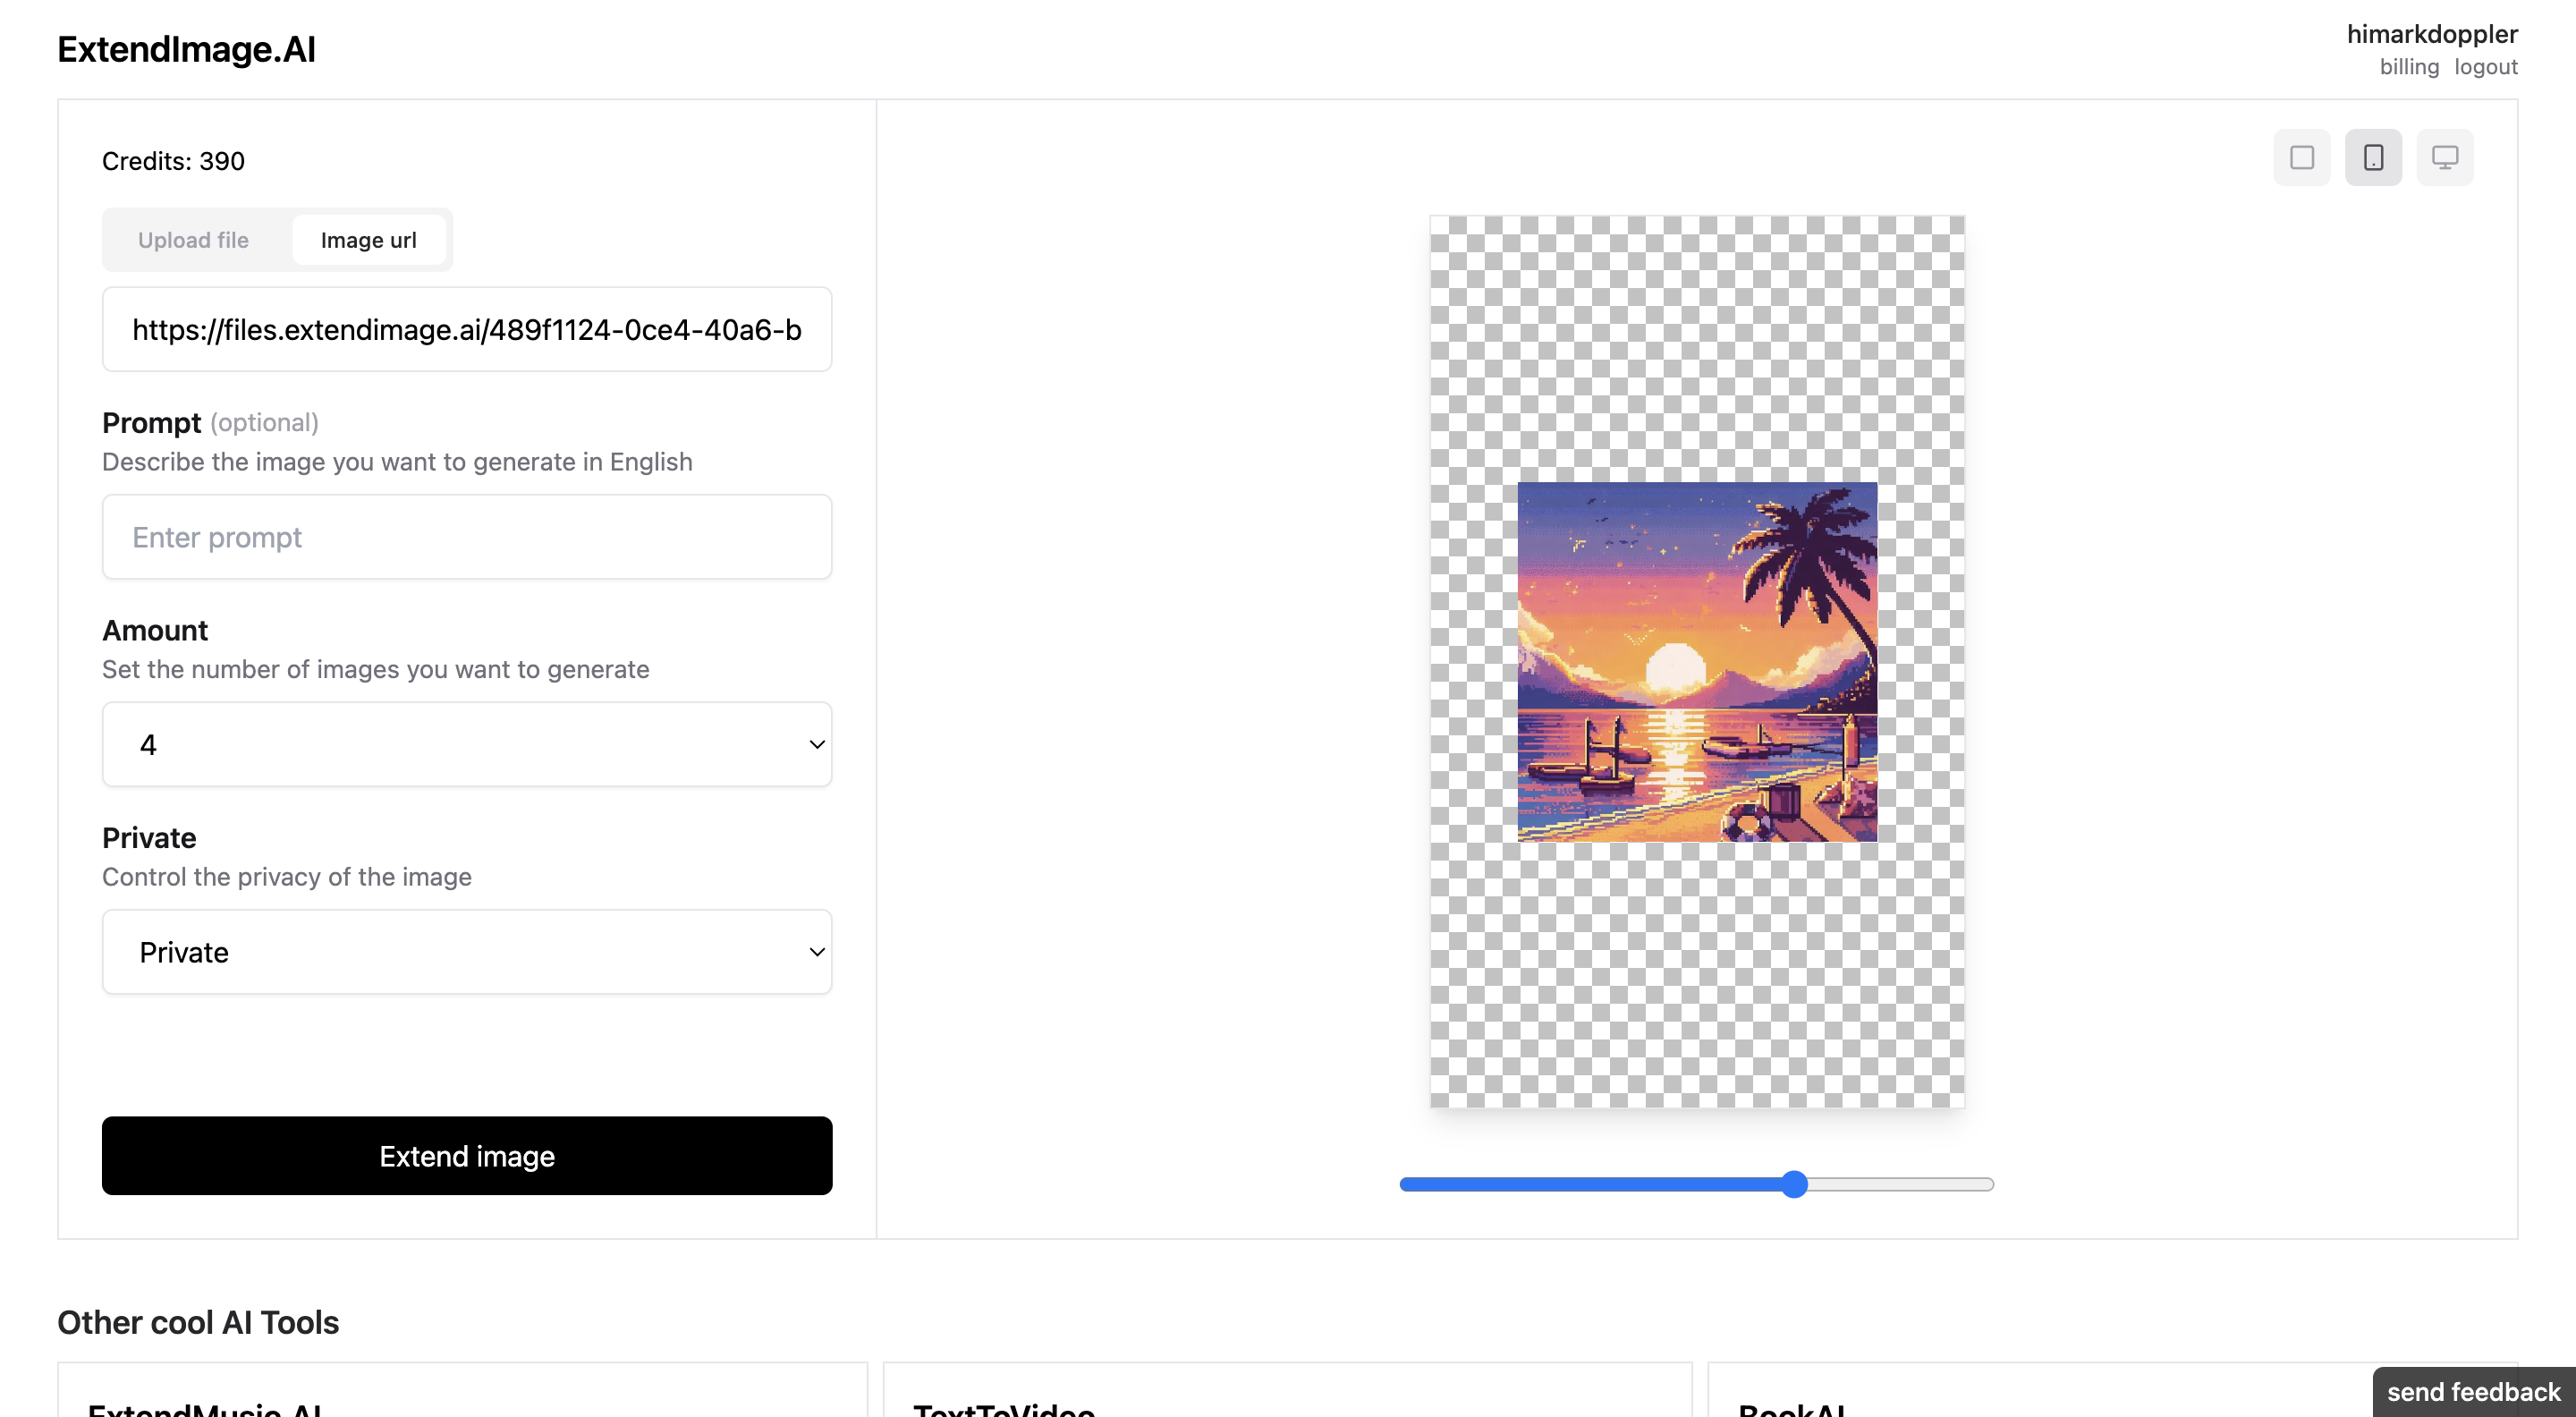
Task: Focus the image URL input field
Action: tap(467, 330)
